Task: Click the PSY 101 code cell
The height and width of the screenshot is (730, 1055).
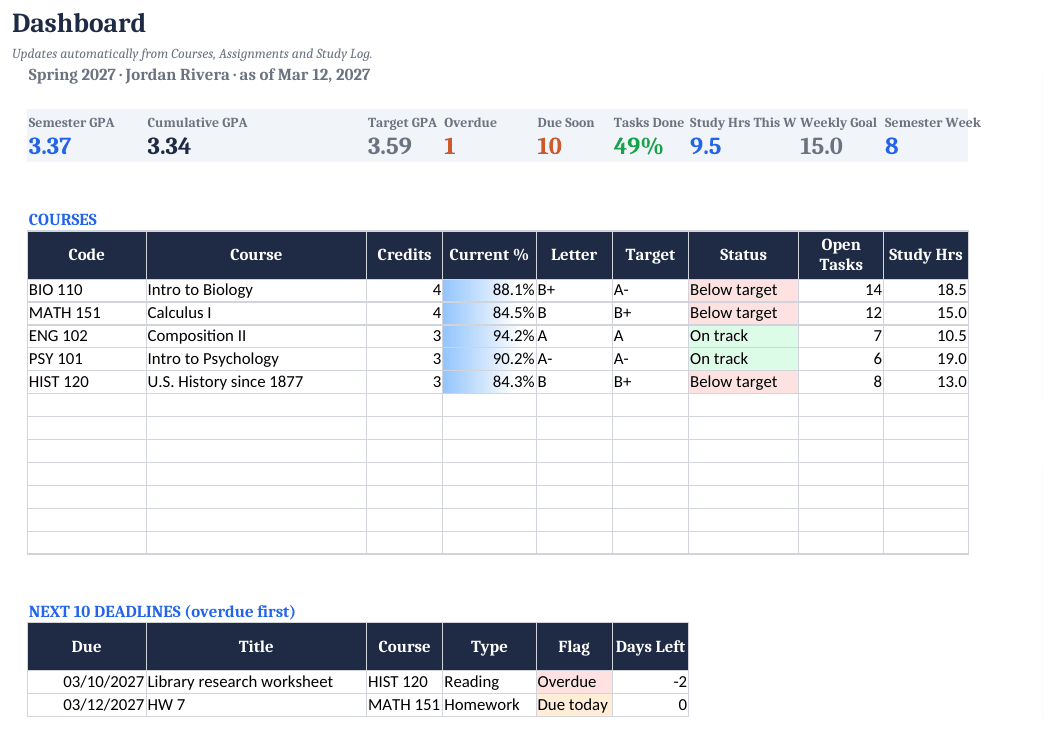Action: click(87, 359)
